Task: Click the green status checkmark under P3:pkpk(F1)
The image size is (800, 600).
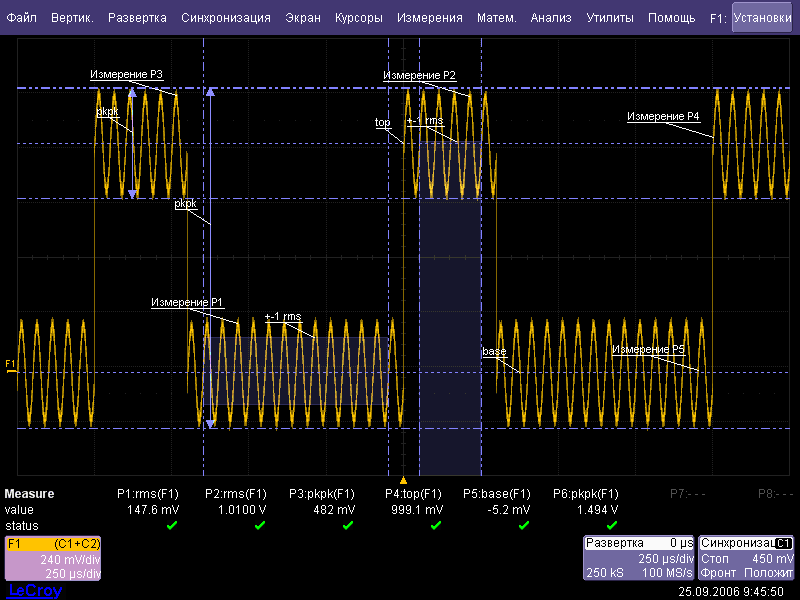Action: coord(348,525)
